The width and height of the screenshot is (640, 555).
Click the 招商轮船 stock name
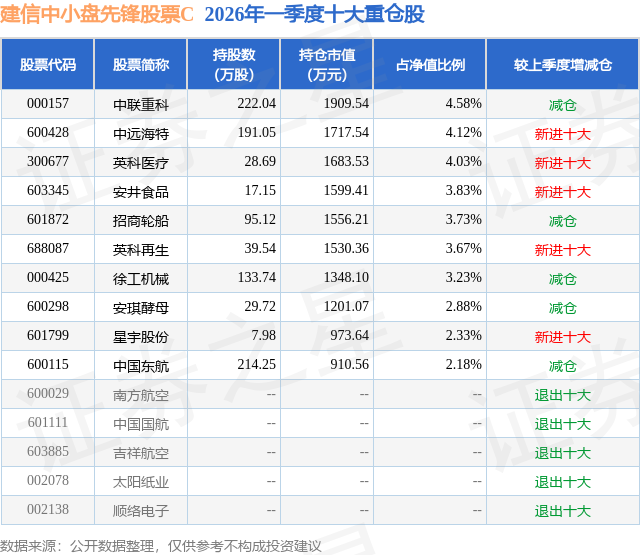[x=141, y=221]
